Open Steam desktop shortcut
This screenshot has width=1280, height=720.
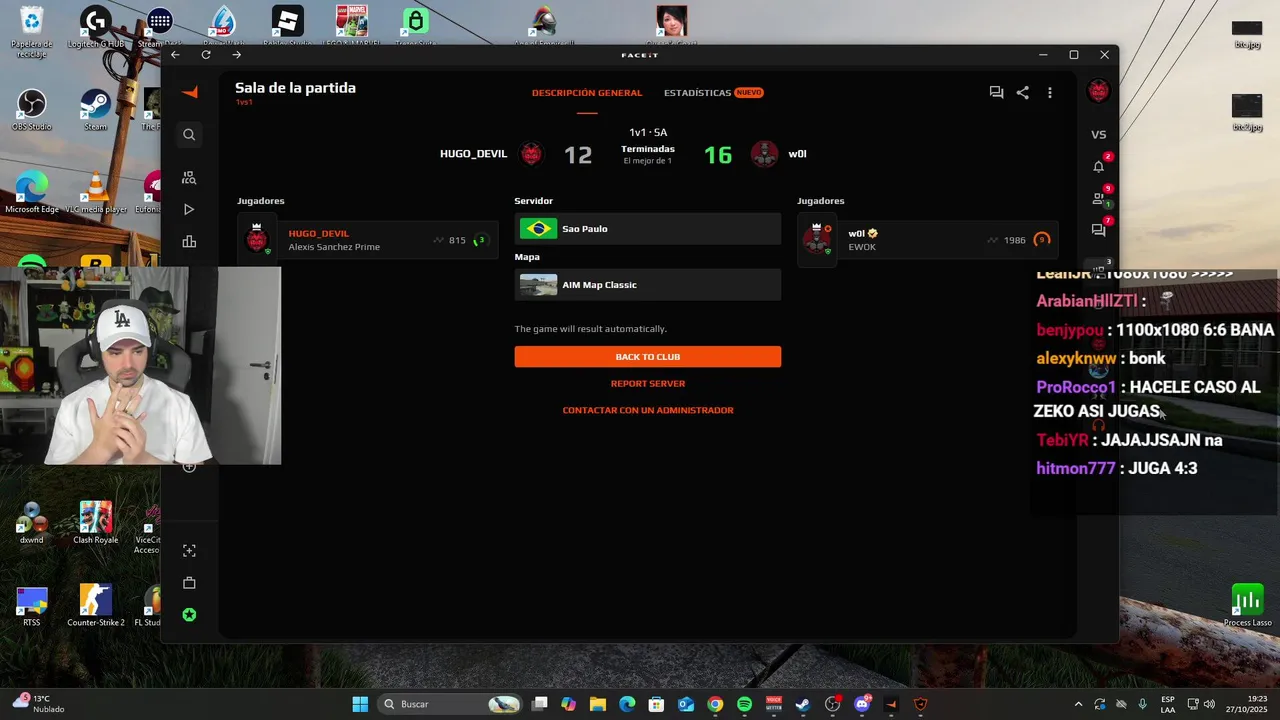pyautogui.click(x=95, y=110)
